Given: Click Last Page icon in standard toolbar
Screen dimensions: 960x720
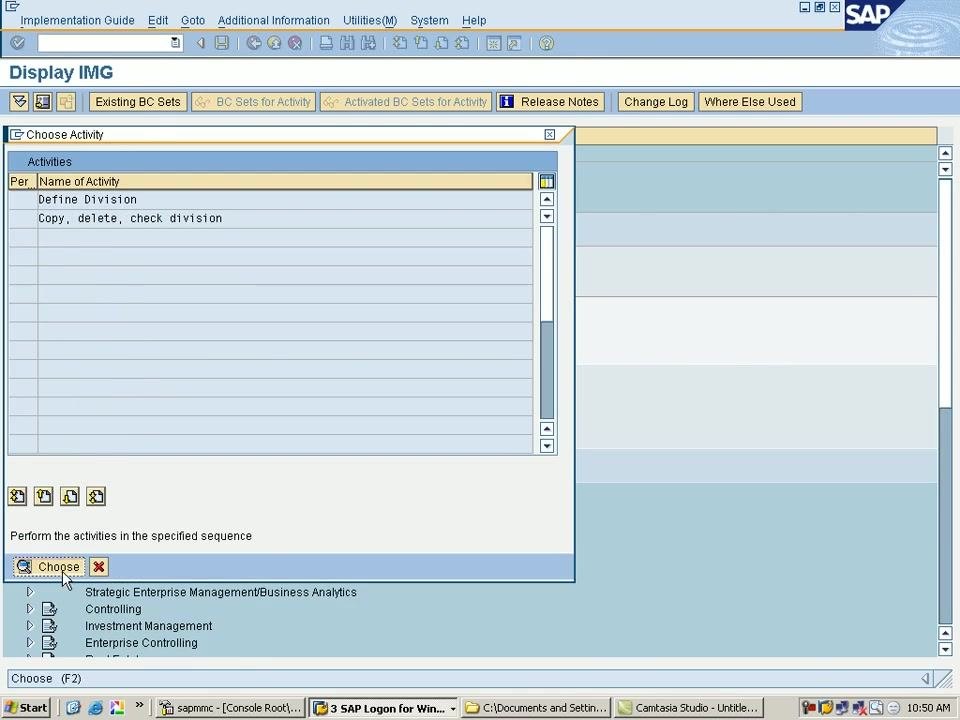Looking at the screenshot, I should (x=462, y=43).
